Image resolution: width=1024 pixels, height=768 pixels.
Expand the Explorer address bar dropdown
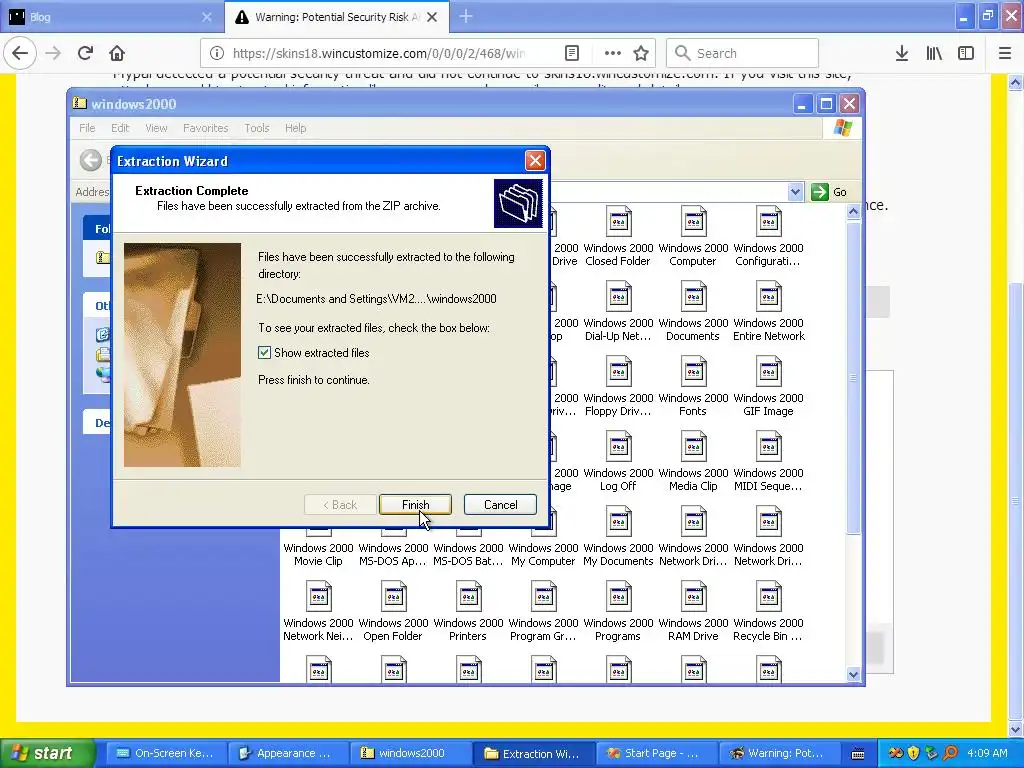tap(795, 192)
